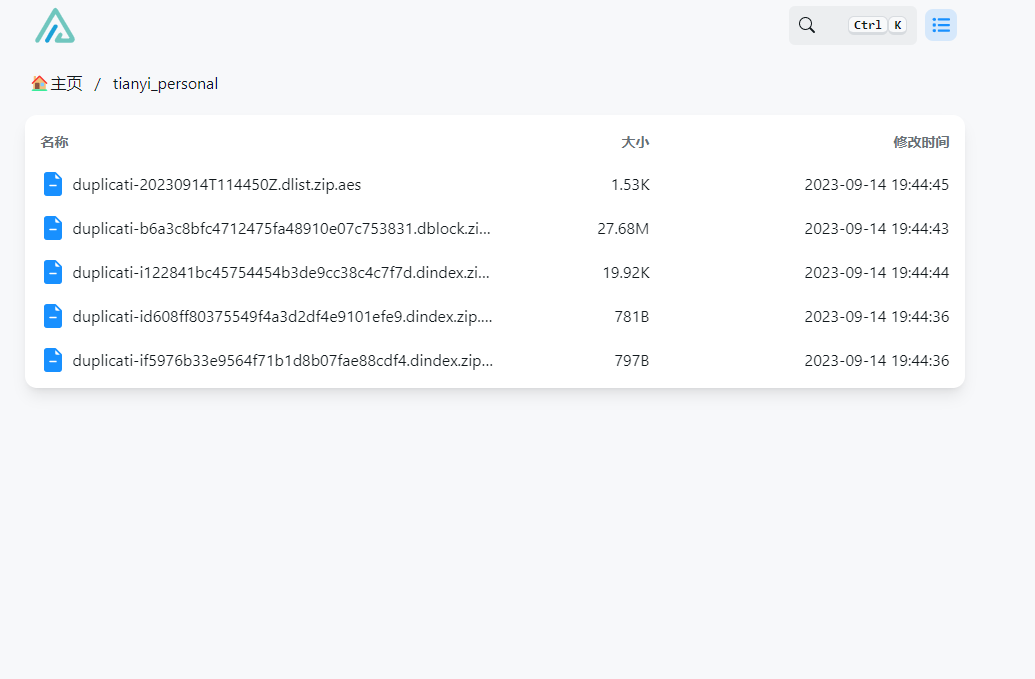Select the 781B size dindex file row
This screenshot has height=679, width=1035.
coord(631,316)
